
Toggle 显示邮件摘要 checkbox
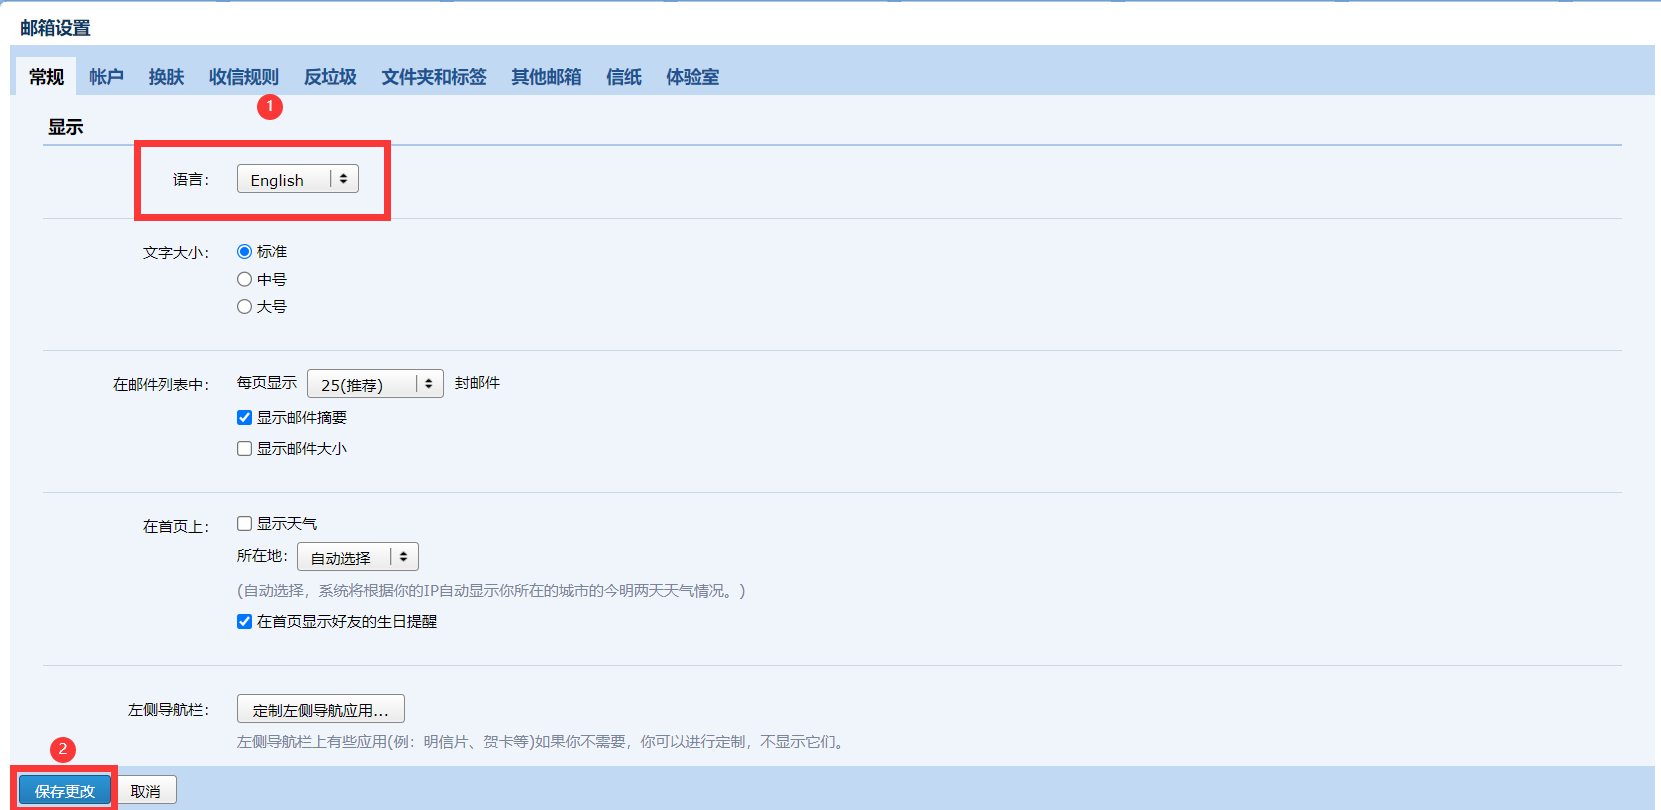tap(244, 418)
